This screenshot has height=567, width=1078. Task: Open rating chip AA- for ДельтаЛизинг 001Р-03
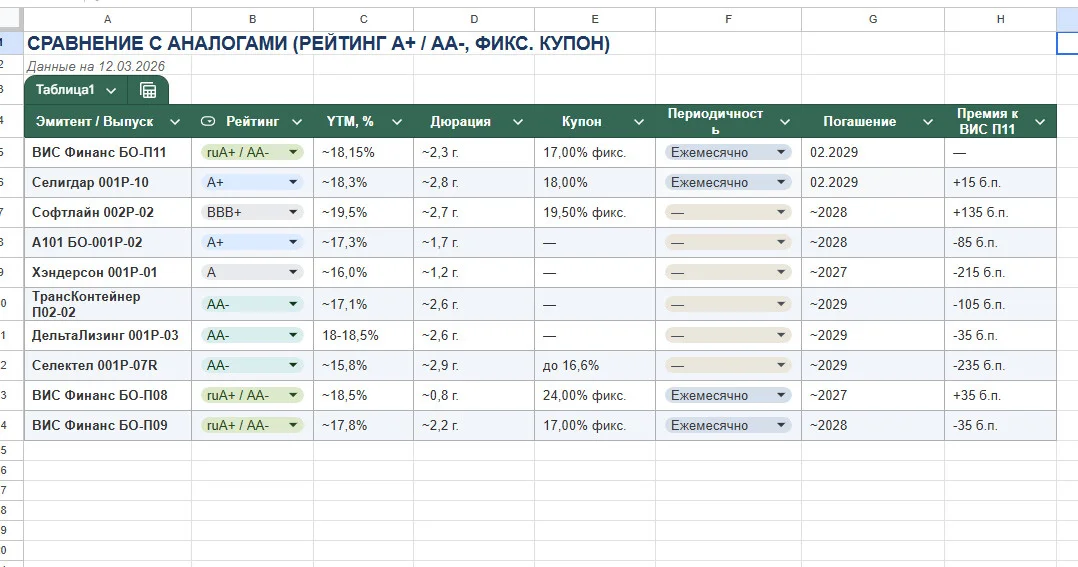coord(252,335)
